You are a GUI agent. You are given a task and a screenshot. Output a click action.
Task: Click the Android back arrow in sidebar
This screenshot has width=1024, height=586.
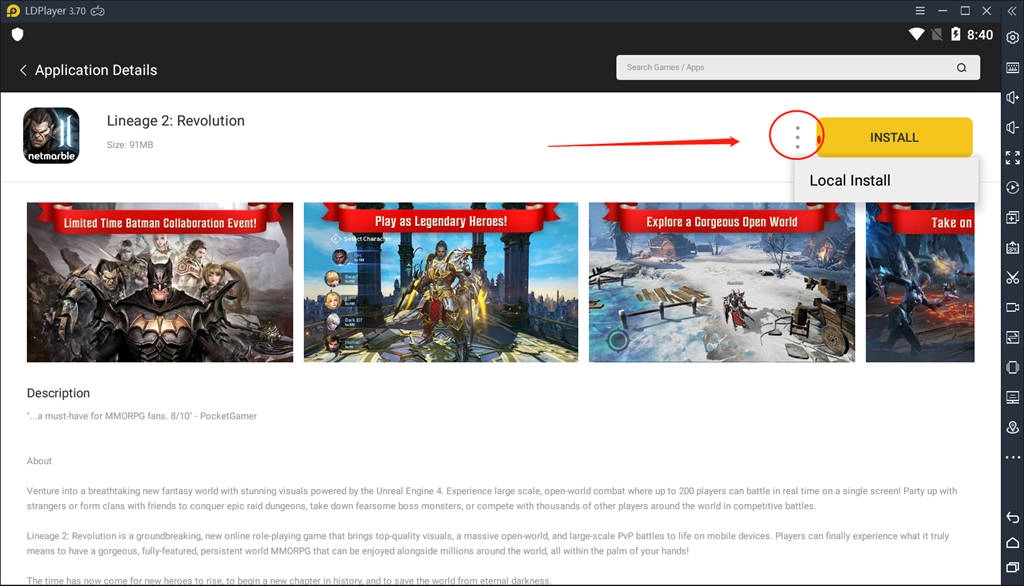(x=1012, y=517)
